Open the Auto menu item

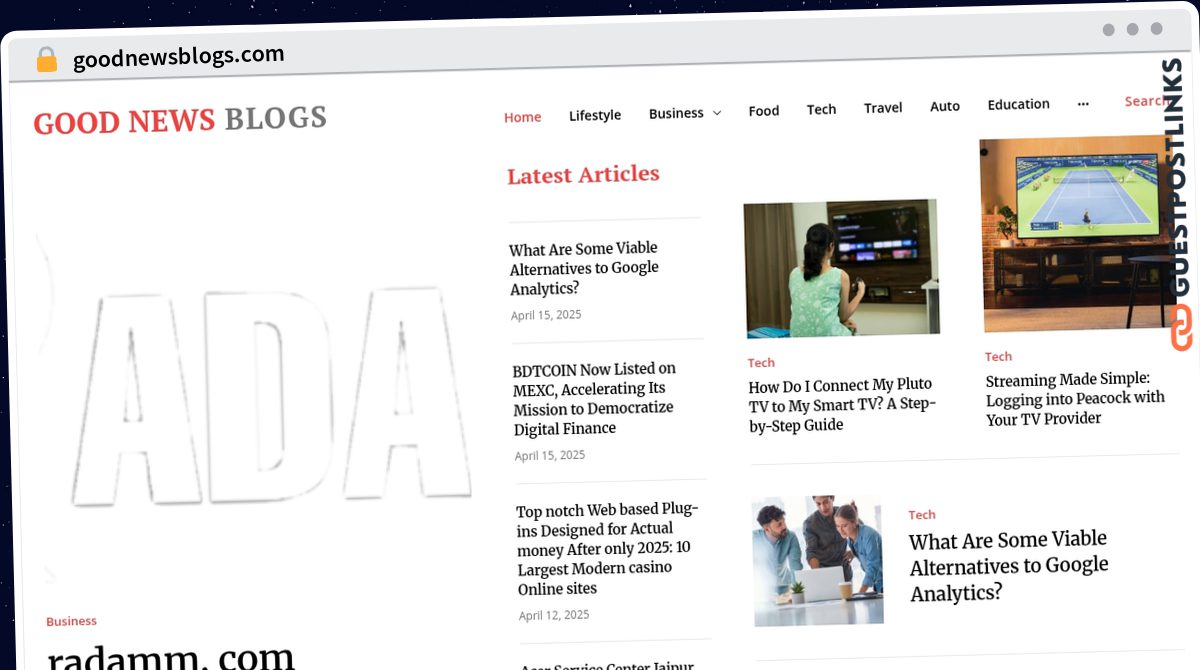coord(945,106)
